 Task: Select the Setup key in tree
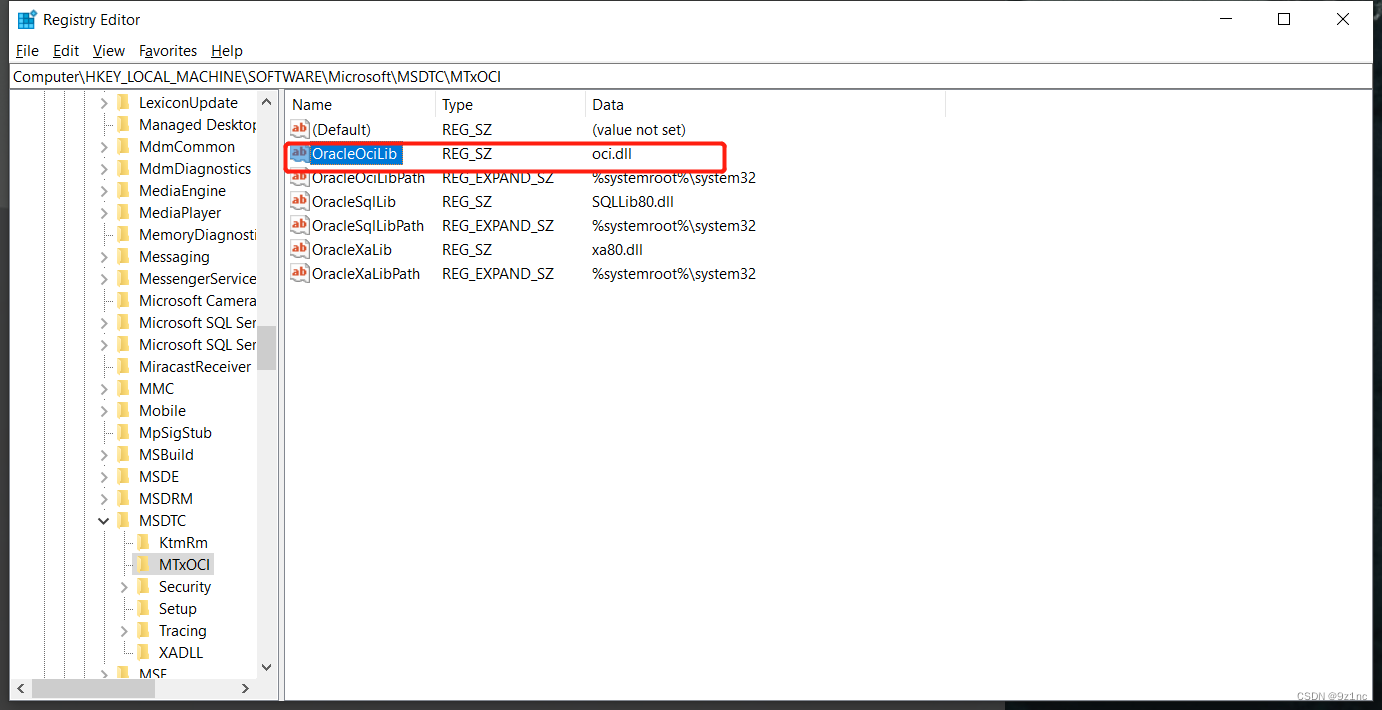click(x=177, y=609)
